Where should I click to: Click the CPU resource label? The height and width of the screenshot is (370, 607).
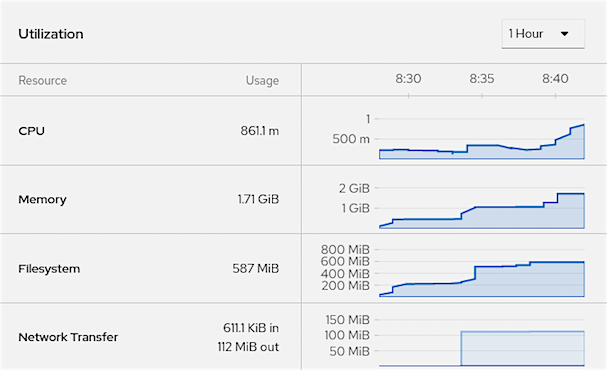click(31, 131)
